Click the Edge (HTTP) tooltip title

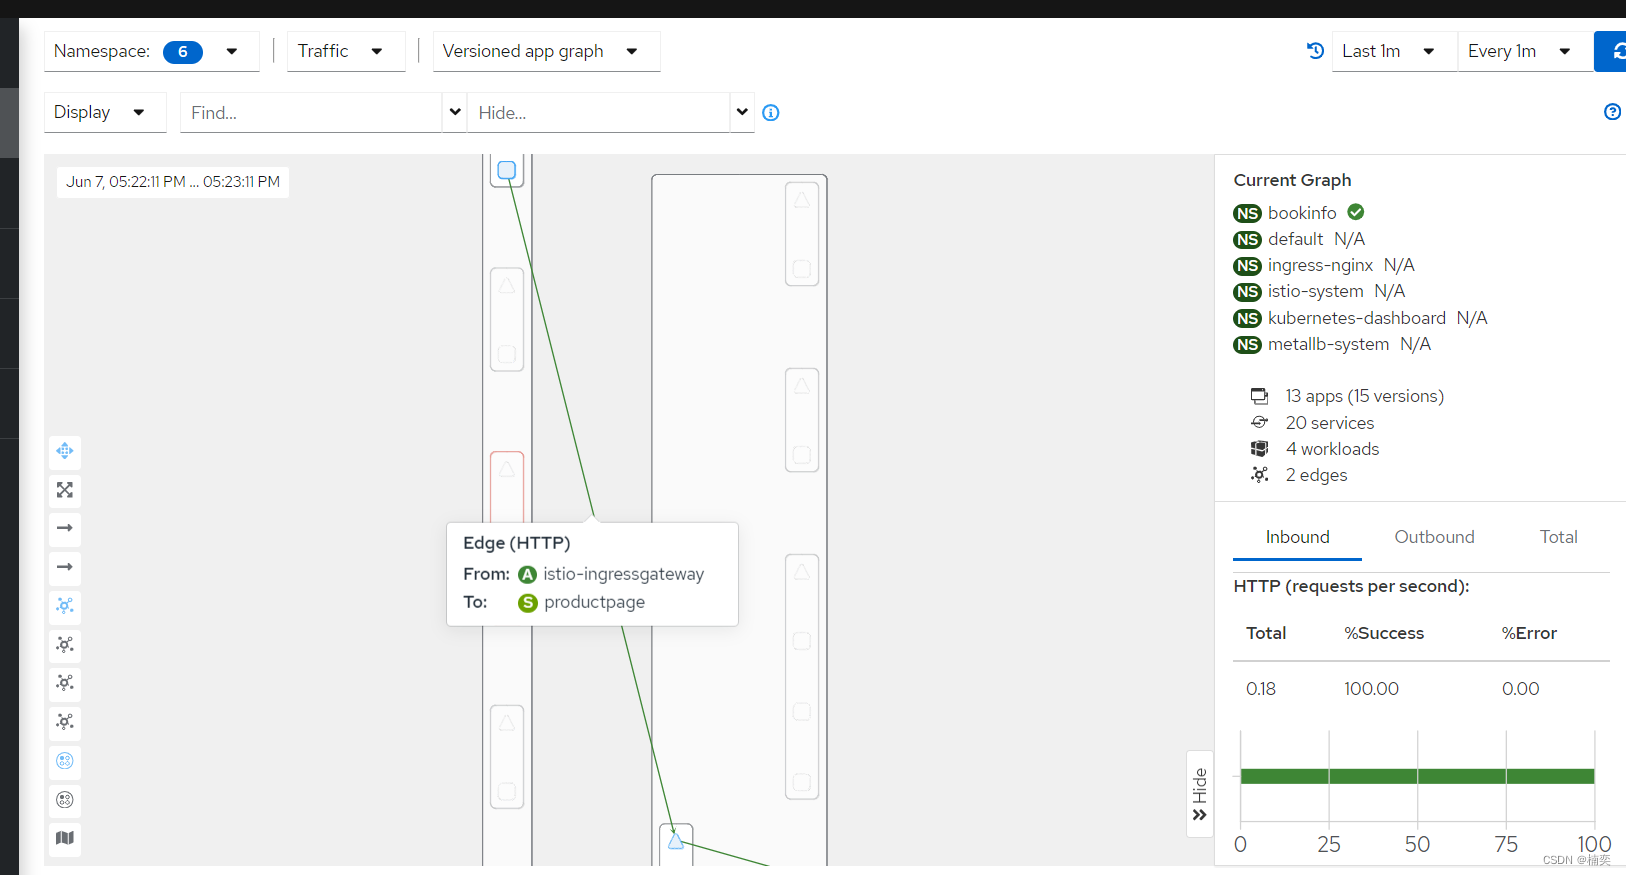tap(516, 543)
